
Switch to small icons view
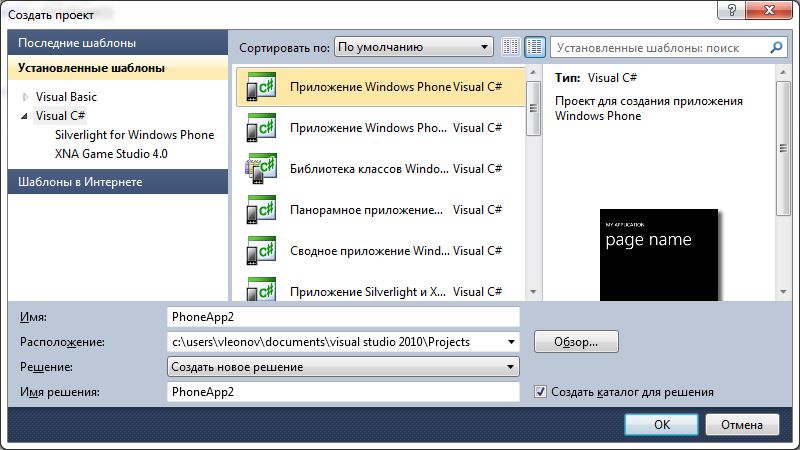click(510, 47)
